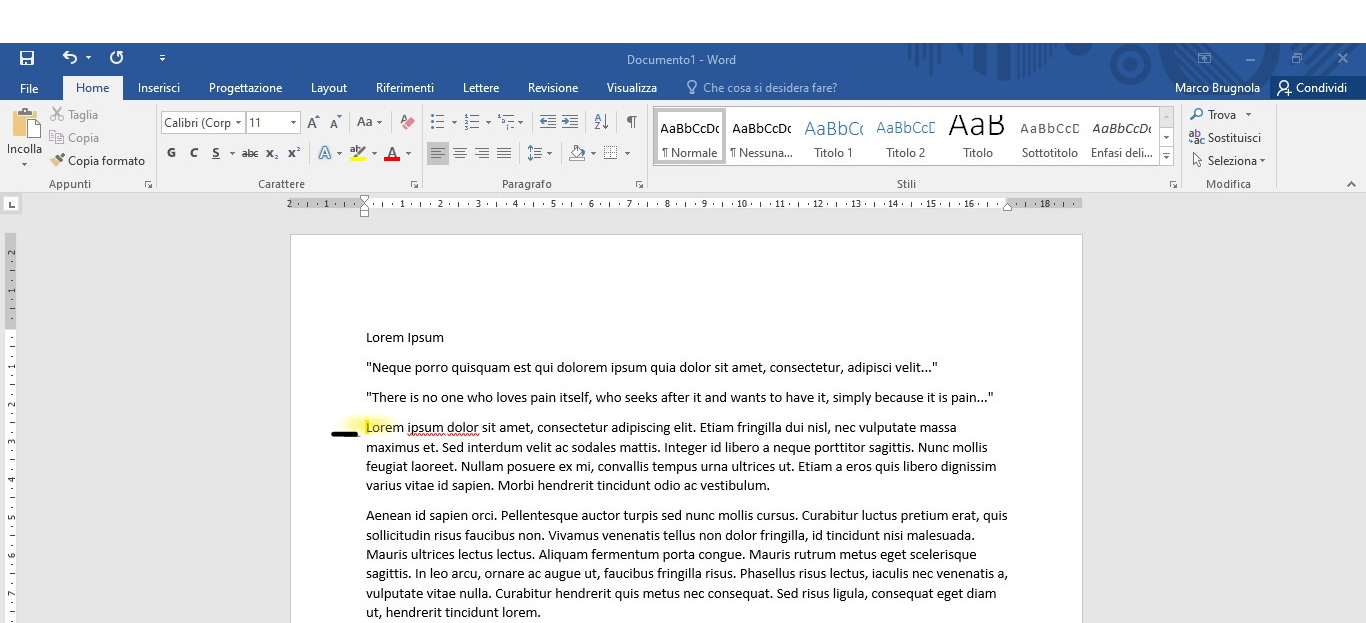Click the Taglia scissors icon

point(60,114)
